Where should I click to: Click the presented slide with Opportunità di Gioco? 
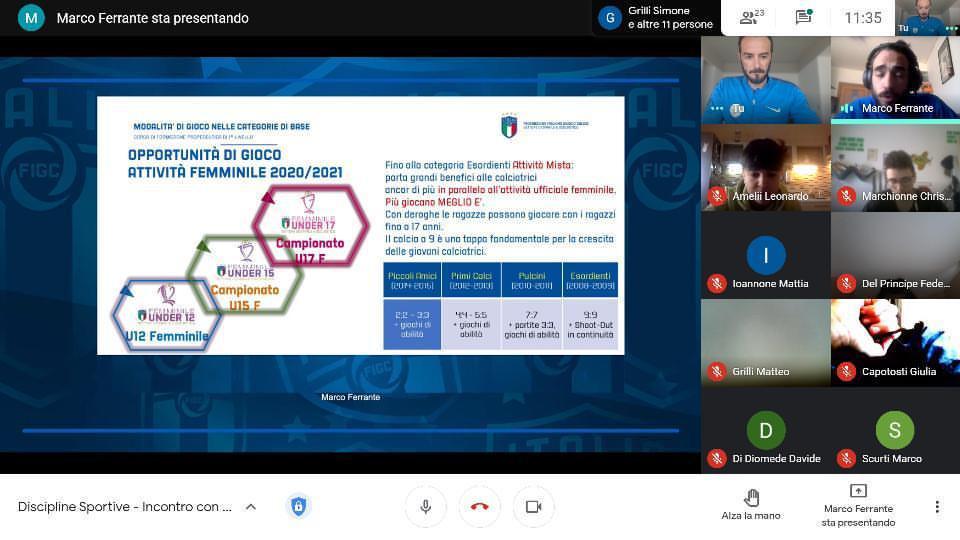360,225
